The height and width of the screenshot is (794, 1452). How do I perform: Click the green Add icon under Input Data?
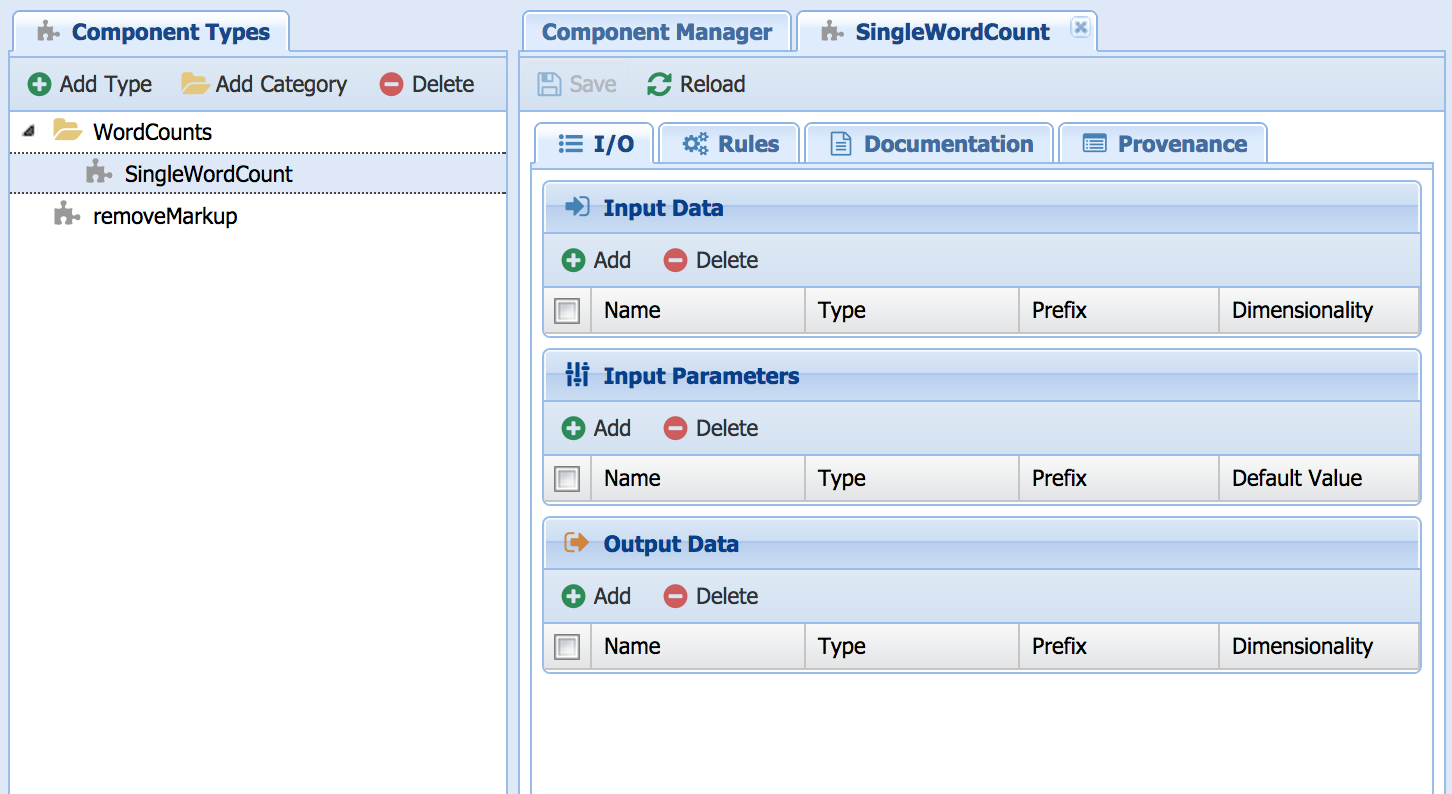tap(573, 261)
